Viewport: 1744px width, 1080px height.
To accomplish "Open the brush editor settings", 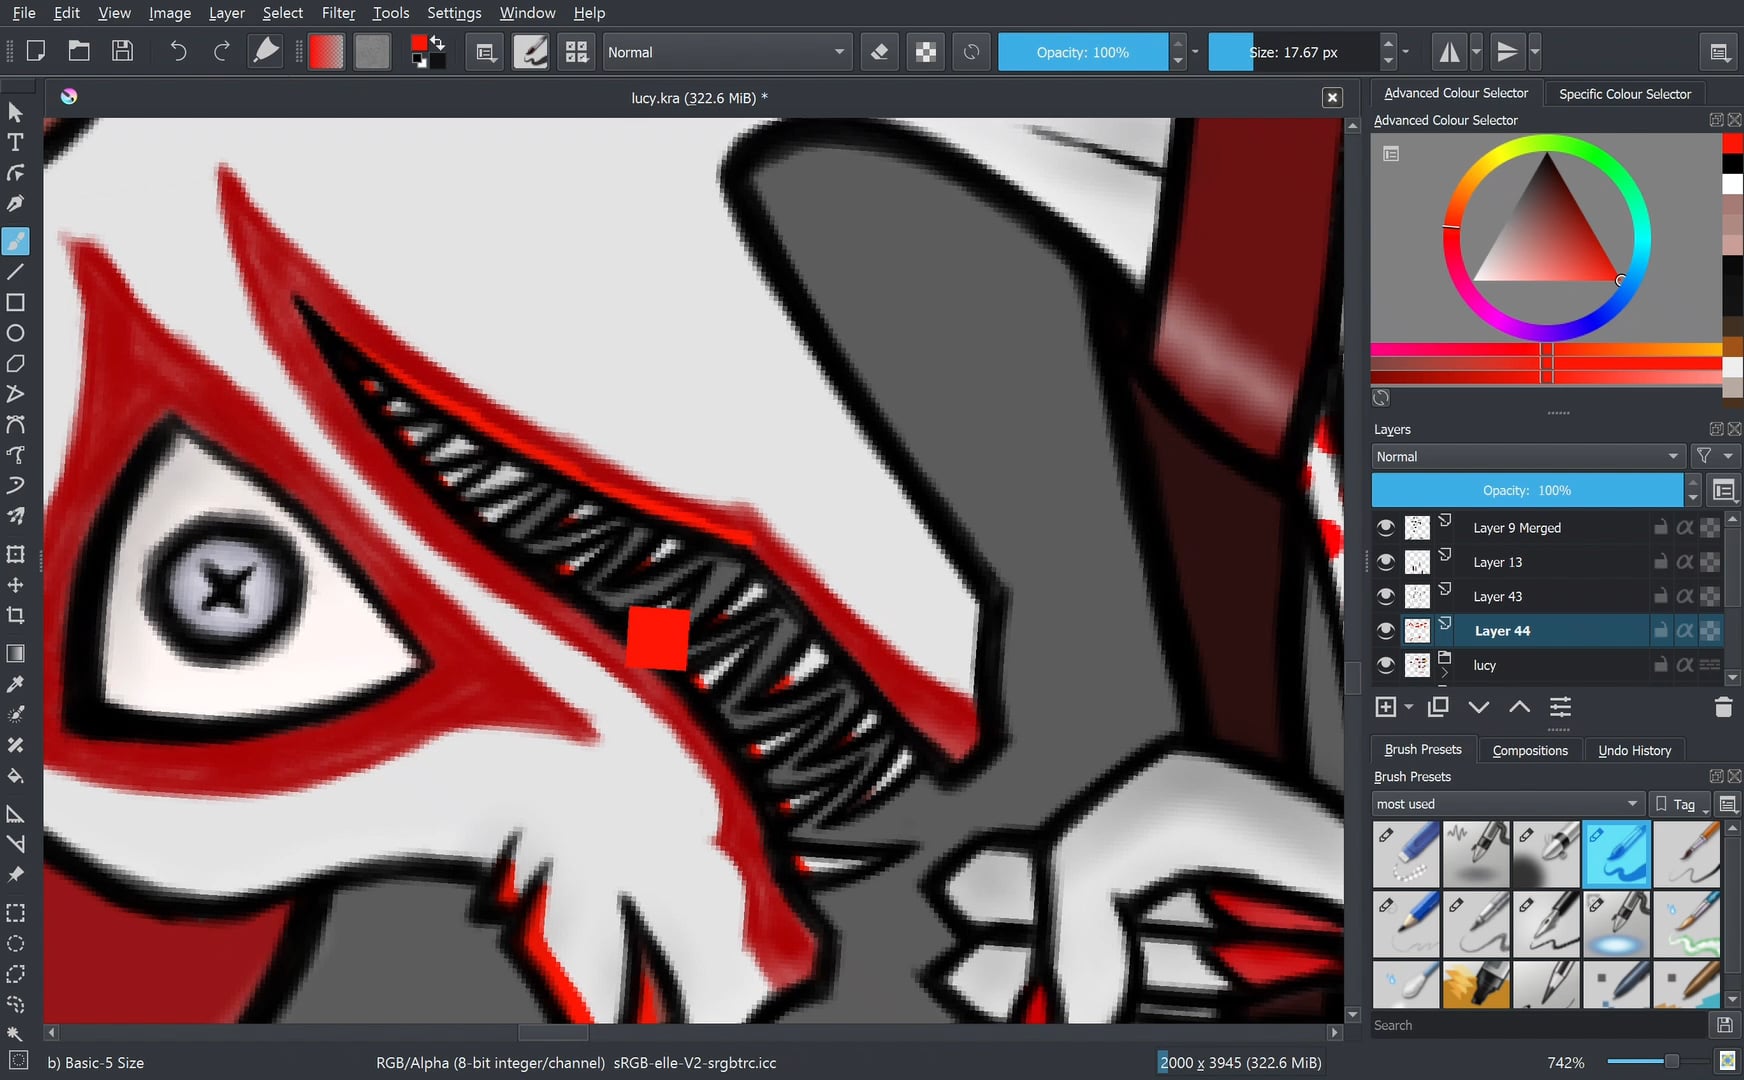I will tap(485, 52).
